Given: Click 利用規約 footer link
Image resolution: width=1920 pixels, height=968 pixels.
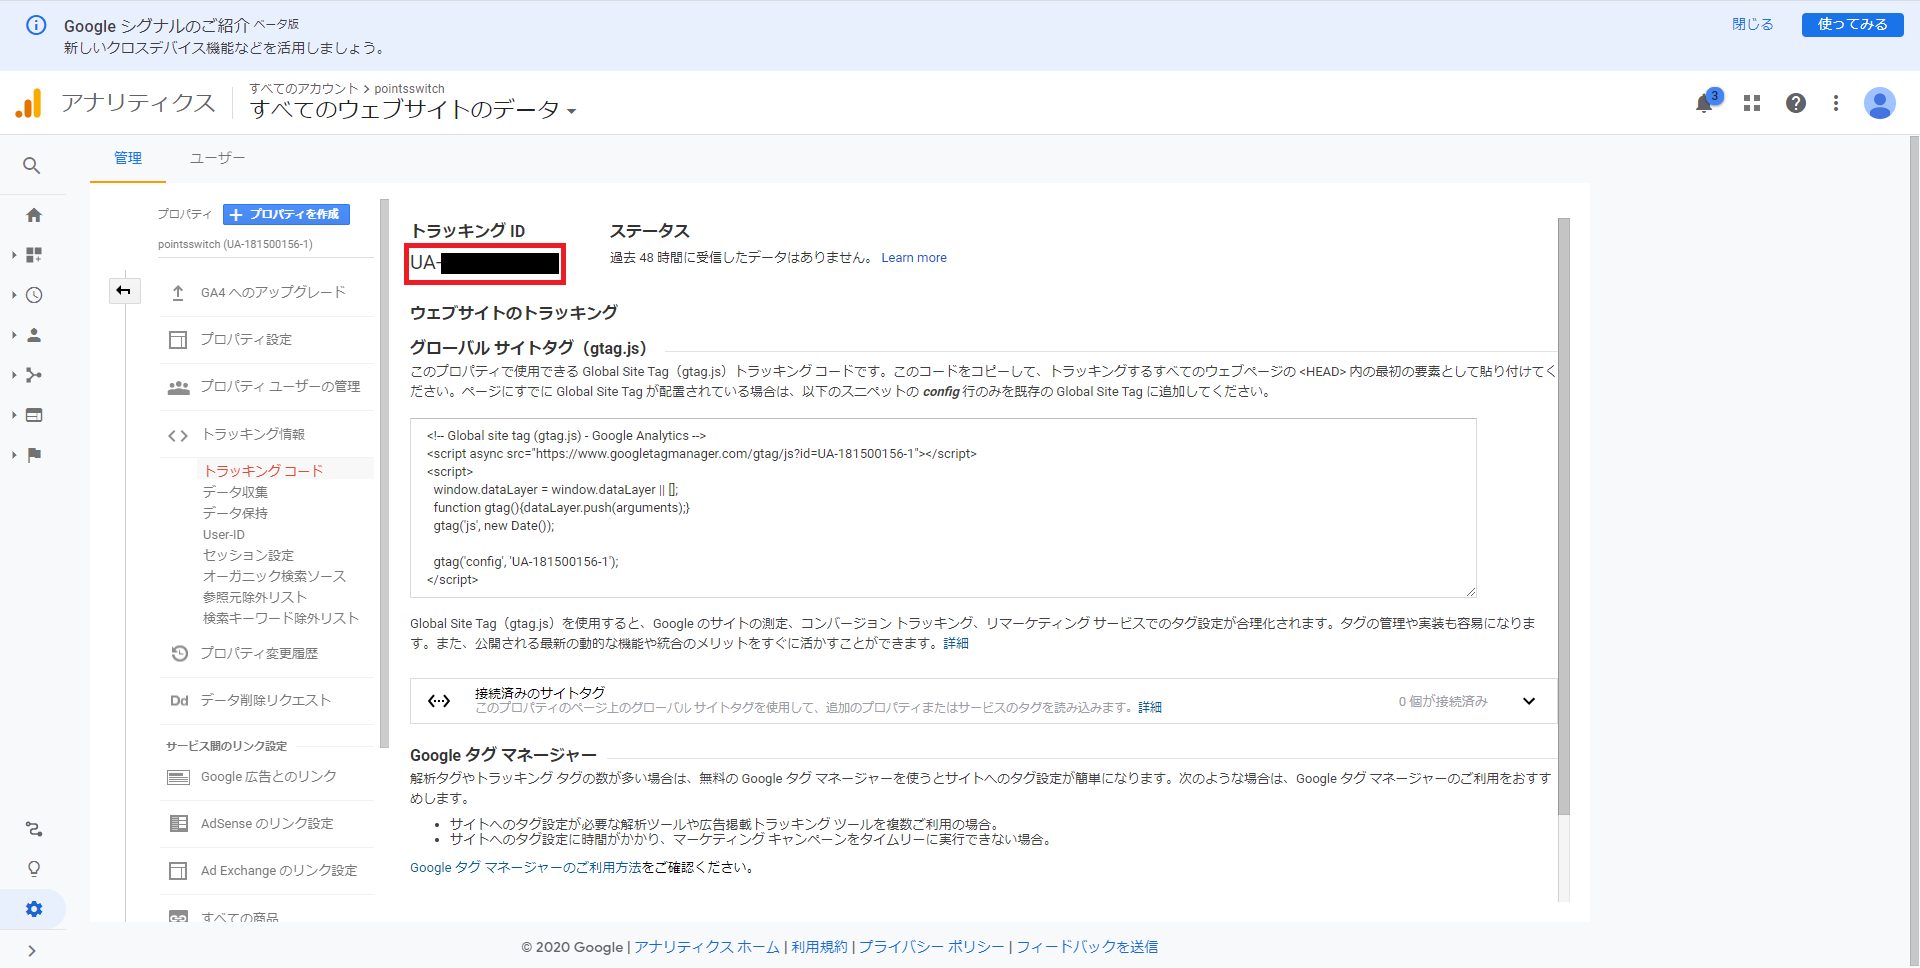Looking at the screenshot, I should pos(819,947).
